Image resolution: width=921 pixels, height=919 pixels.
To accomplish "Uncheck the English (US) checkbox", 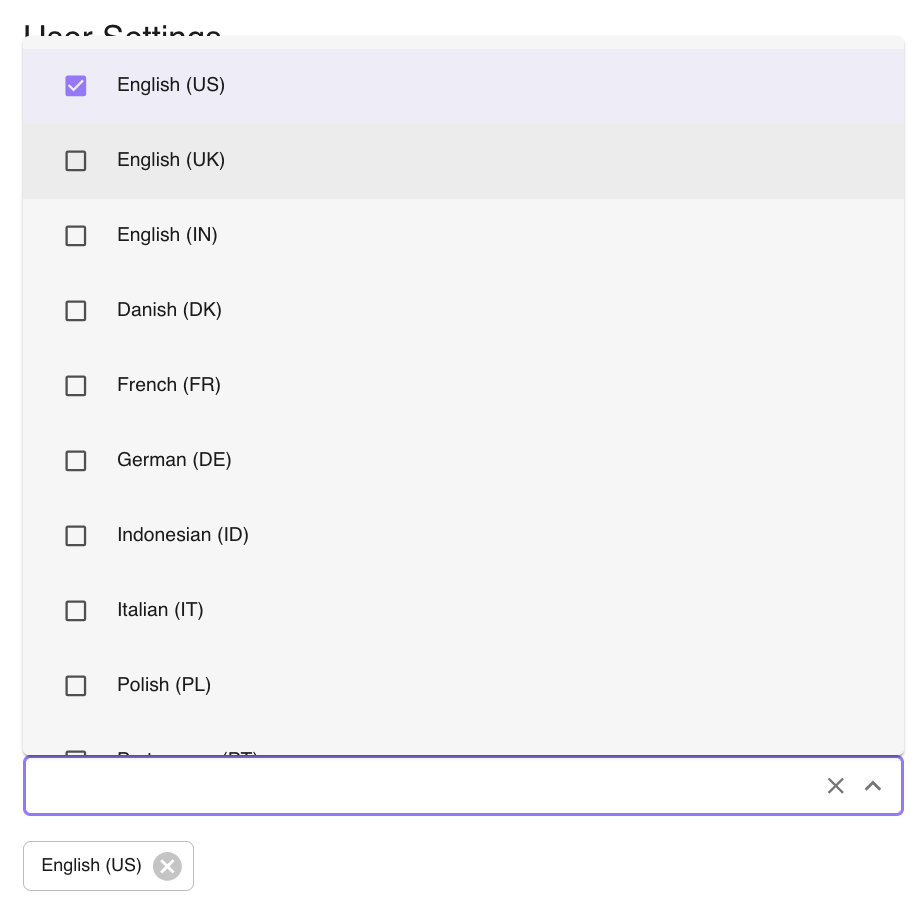I will (76, 86).
